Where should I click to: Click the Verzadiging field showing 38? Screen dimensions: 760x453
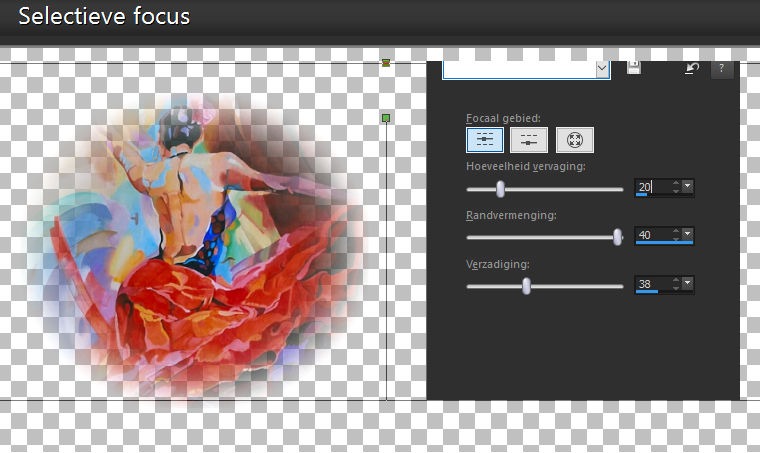(652, 284)
